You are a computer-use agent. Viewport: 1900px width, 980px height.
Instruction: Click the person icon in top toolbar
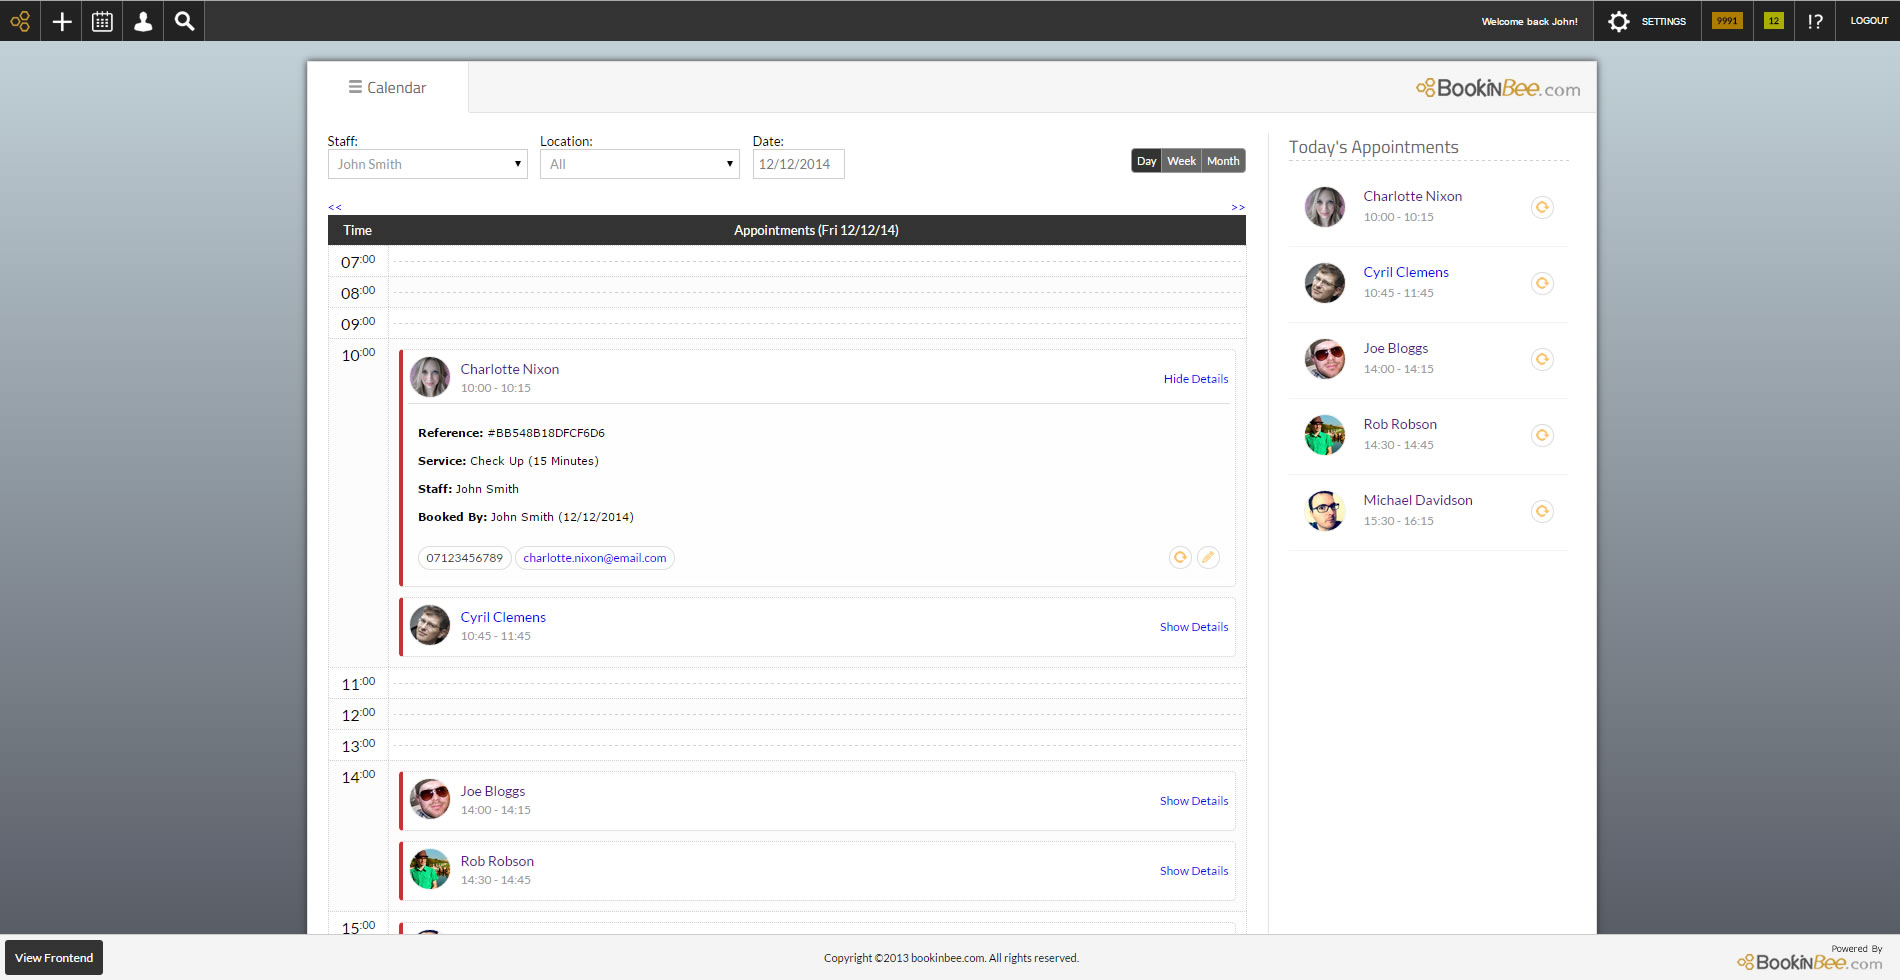coord(143,21)
